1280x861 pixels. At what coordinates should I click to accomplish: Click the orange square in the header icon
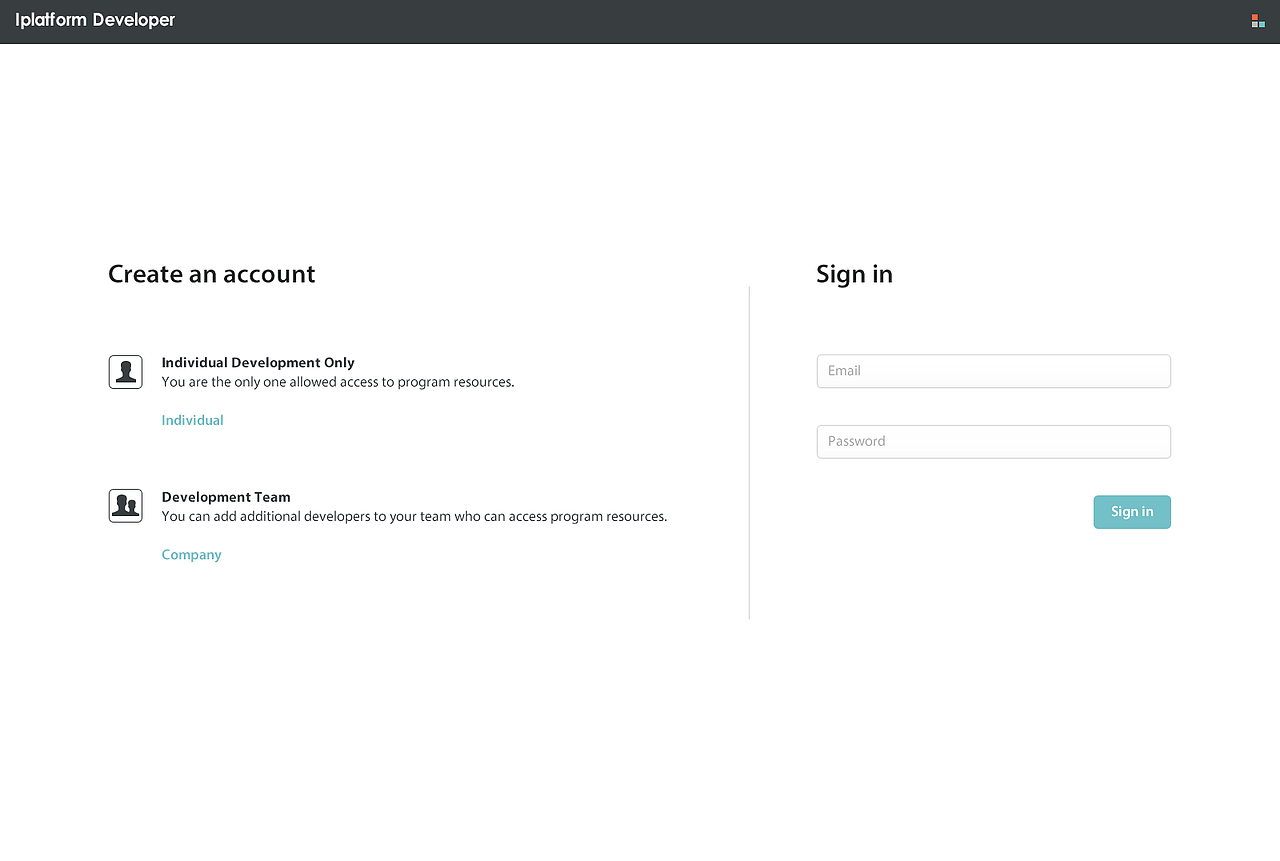pos(1255,17)
